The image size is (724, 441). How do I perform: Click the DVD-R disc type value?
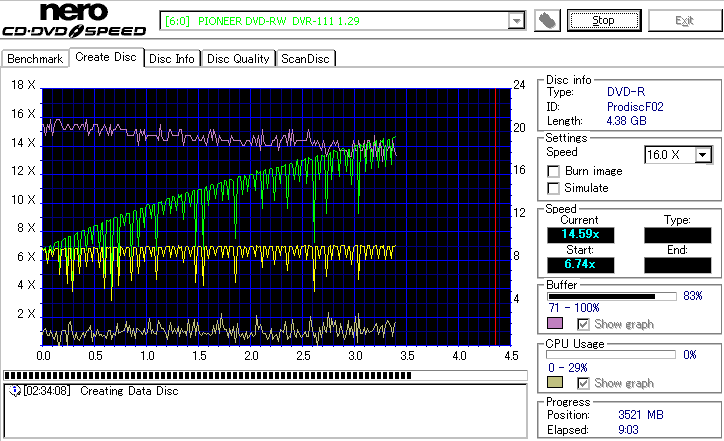(626, 92)
